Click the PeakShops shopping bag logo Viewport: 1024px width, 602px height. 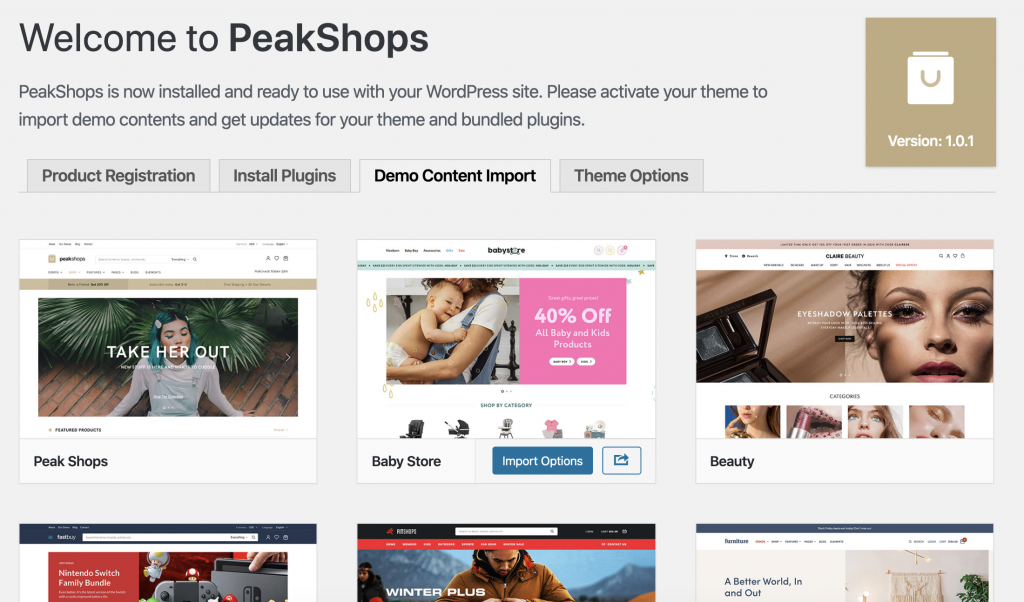930,78
